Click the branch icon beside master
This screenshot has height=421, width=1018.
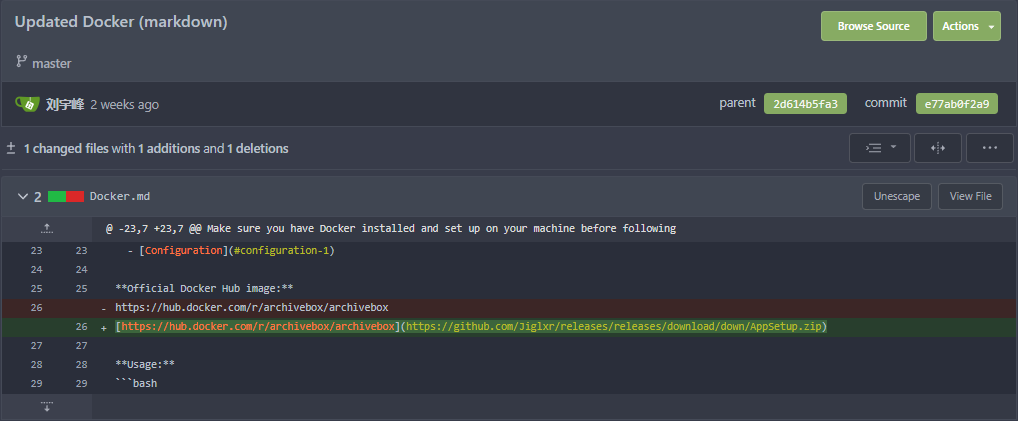point(21,63)
